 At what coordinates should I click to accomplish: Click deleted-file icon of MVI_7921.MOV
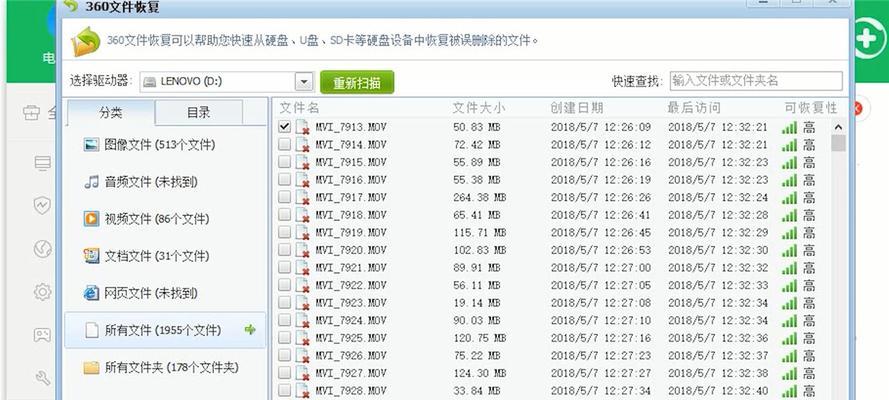point(303,268)
